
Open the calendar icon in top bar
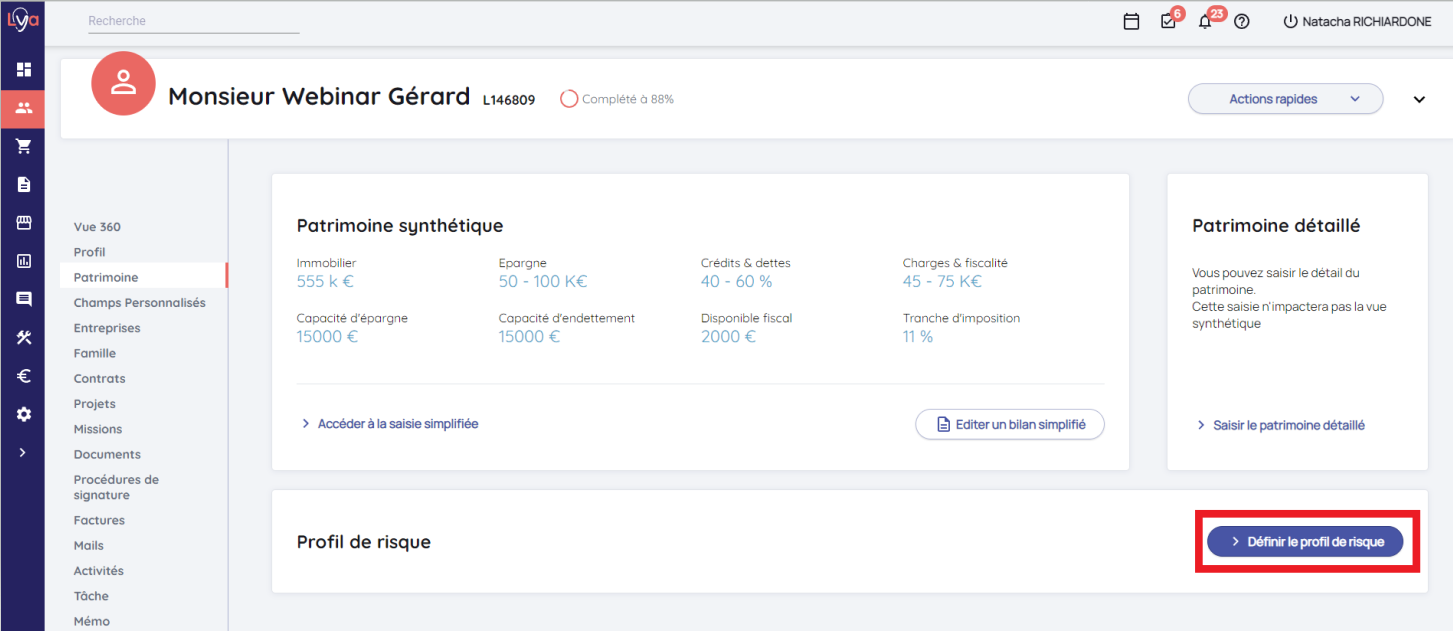click(x=1131, y=21)
